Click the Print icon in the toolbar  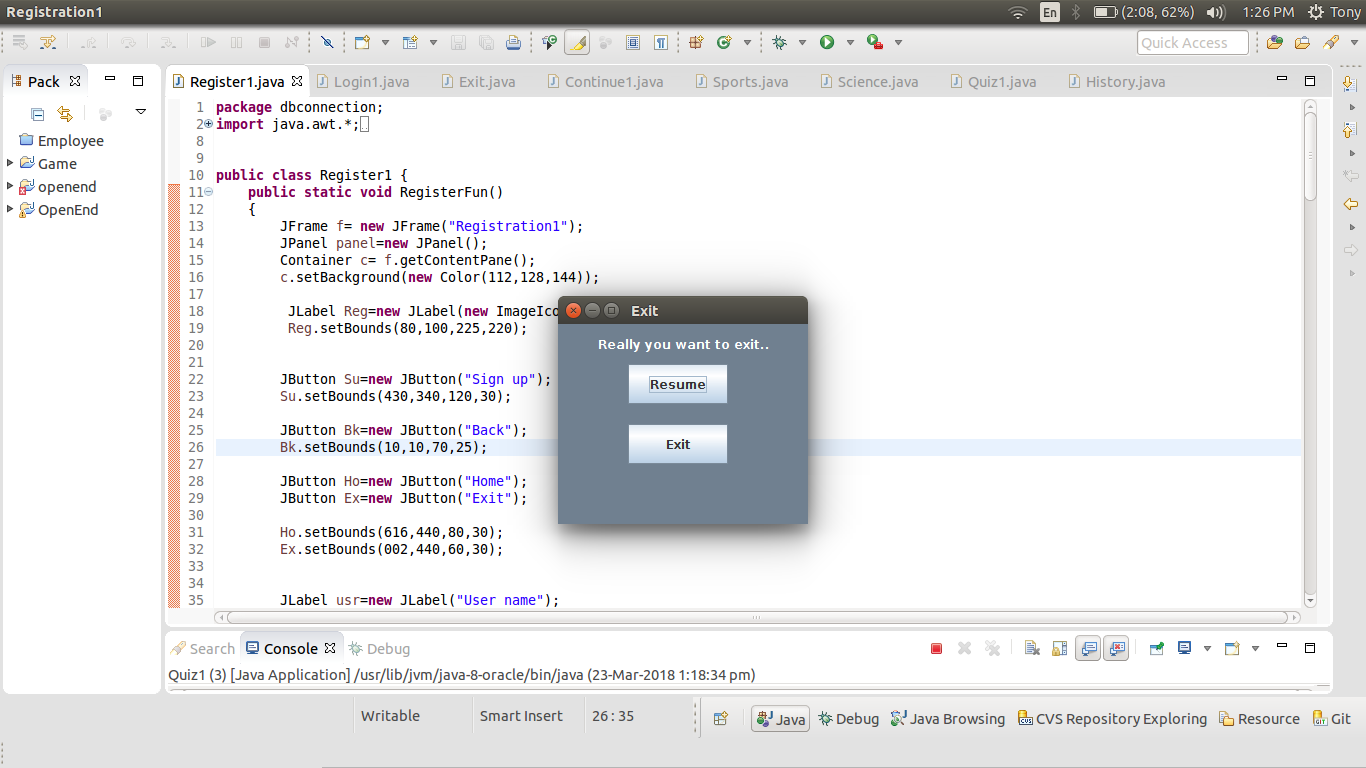point(512,42)
